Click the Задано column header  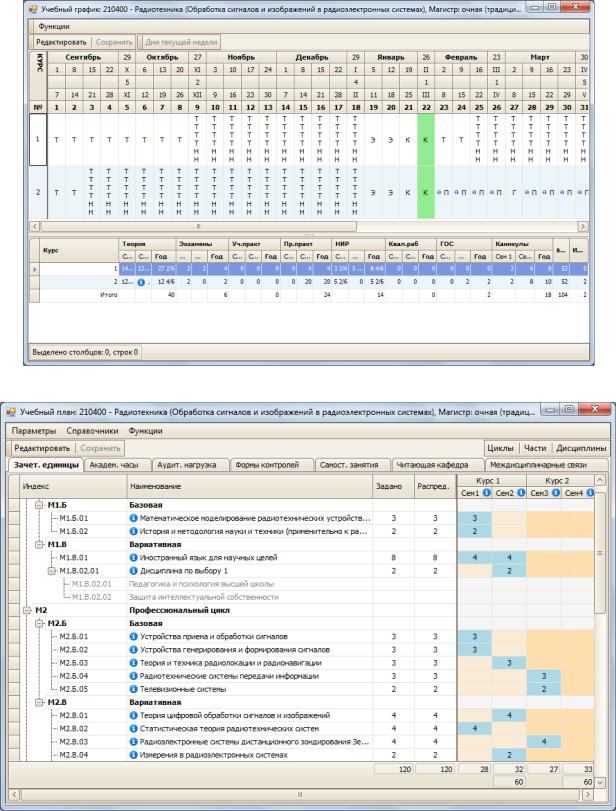(x=394, y=486)
